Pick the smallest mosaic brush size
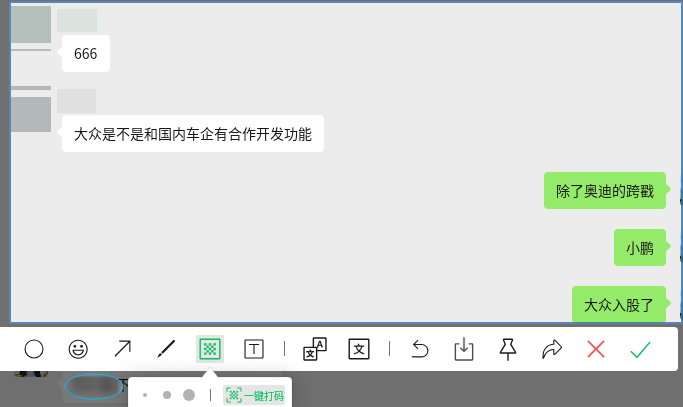Viewport: 683px width, 407px height. click(145, 395)
